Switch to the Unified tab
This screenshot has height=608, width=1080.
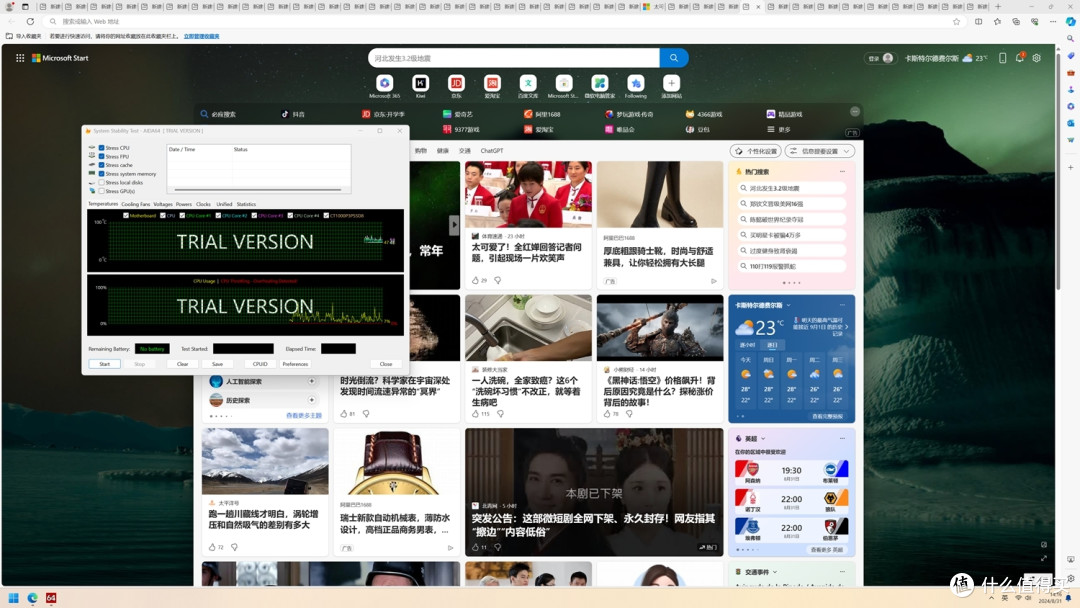point(225,204)
